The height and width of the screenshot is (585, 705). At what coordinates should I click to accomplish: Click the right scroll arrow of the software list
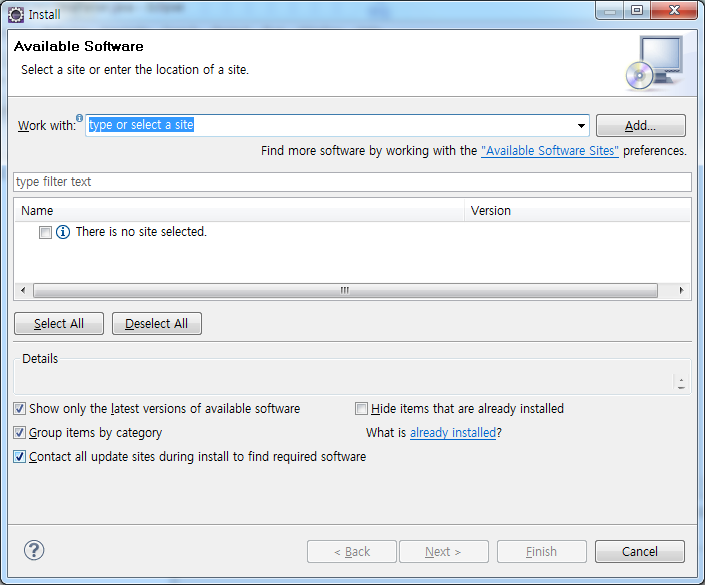[x=682, y=290]
